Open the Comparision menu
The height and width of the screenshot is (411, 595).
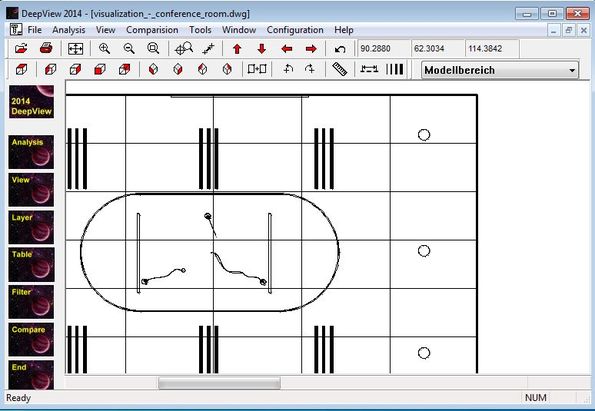point(152,30)
